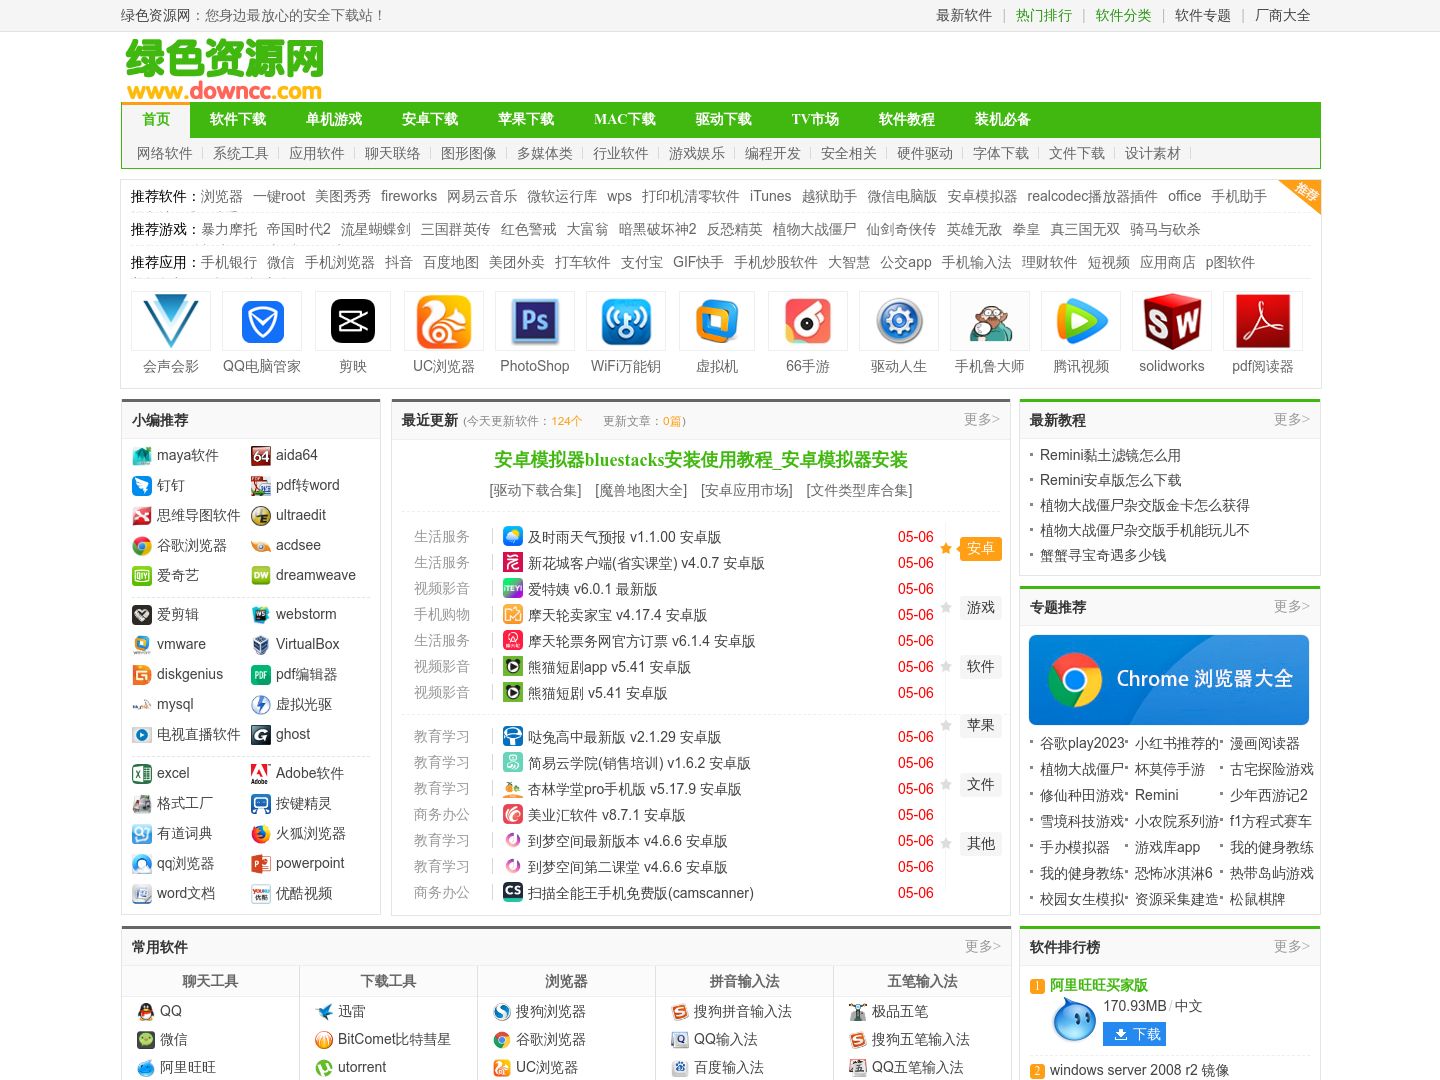Click 红色警戒 in 推荐游戏 row
Screen dimensions: 1440x1080
[529, 229]
